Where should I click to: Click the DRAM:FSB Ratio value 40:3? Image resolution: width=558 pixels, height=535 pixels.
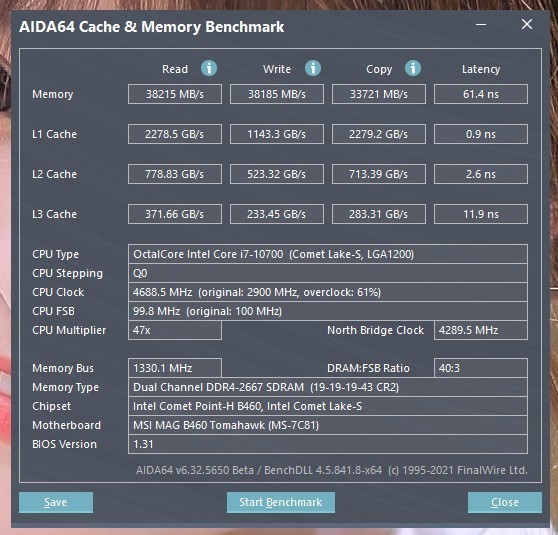point(481,368)
